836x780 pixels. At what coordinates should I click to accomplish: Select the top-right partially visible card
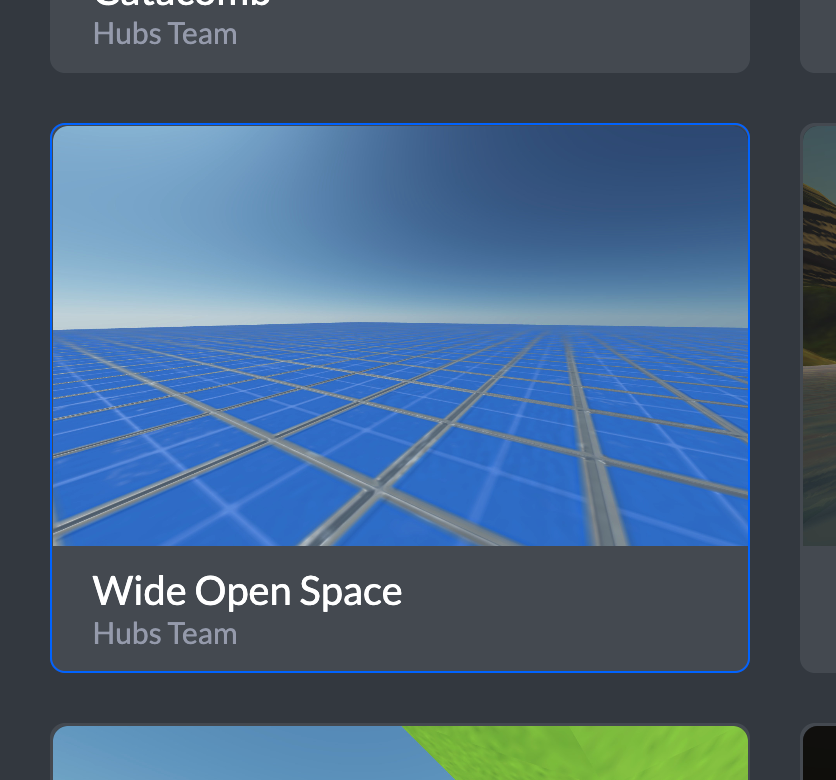(818, 36)
